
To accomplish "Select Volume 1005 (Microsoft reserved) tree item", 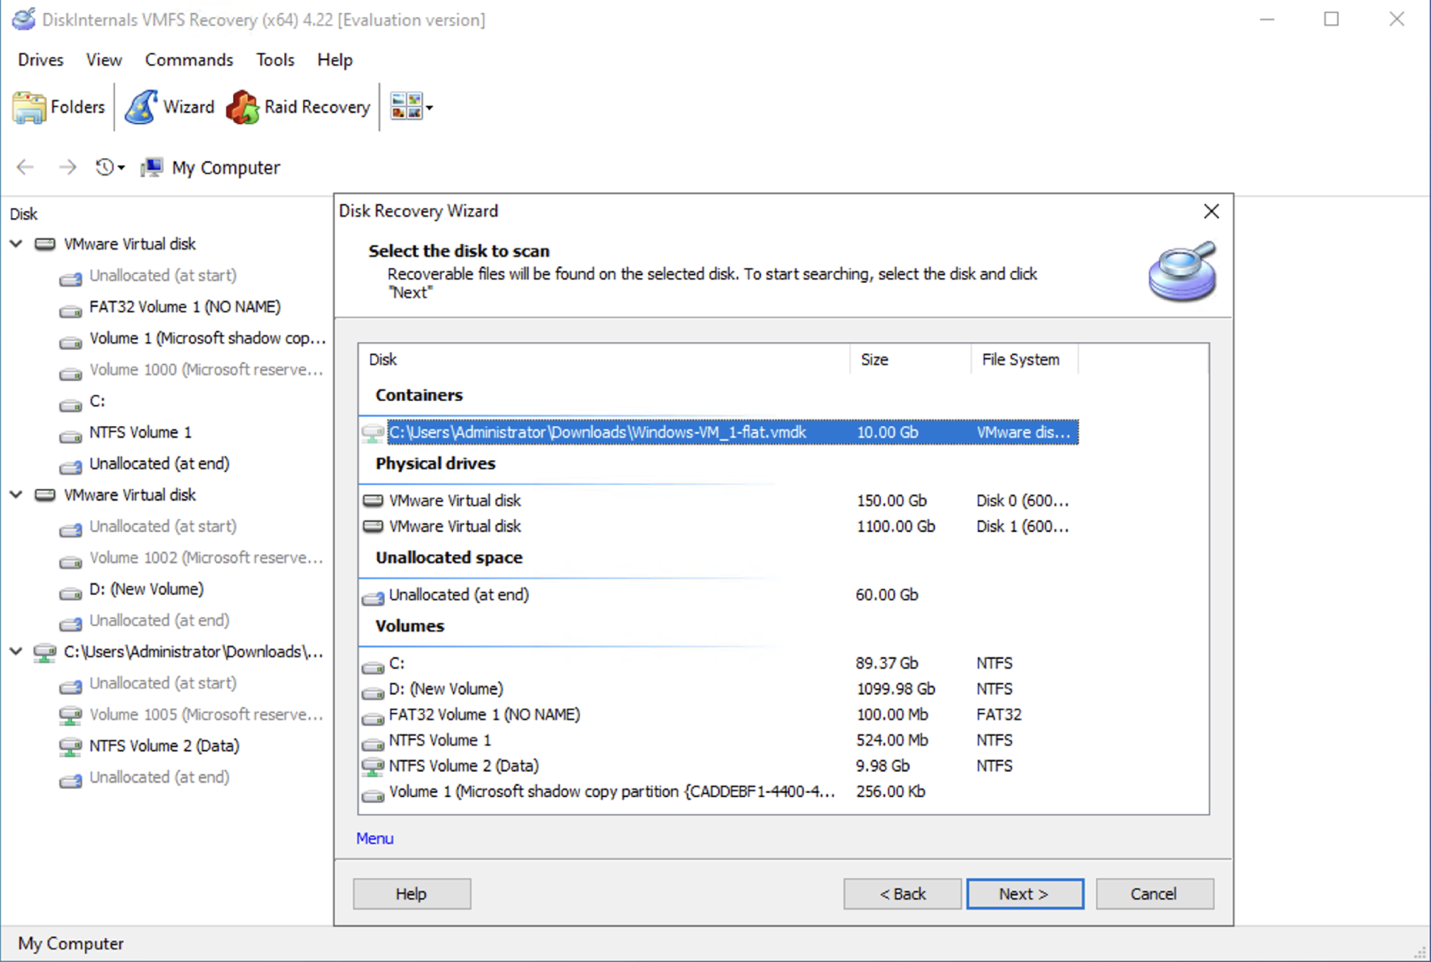I will pyautogui.click(x=206, y=715).
